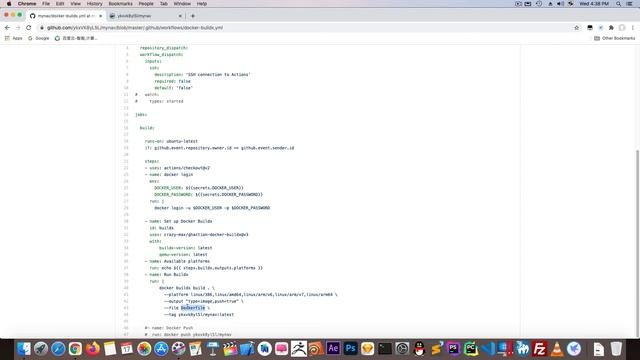Open Terminal from the Dock
The image size is (640, 360).
(x=385, y=349)
